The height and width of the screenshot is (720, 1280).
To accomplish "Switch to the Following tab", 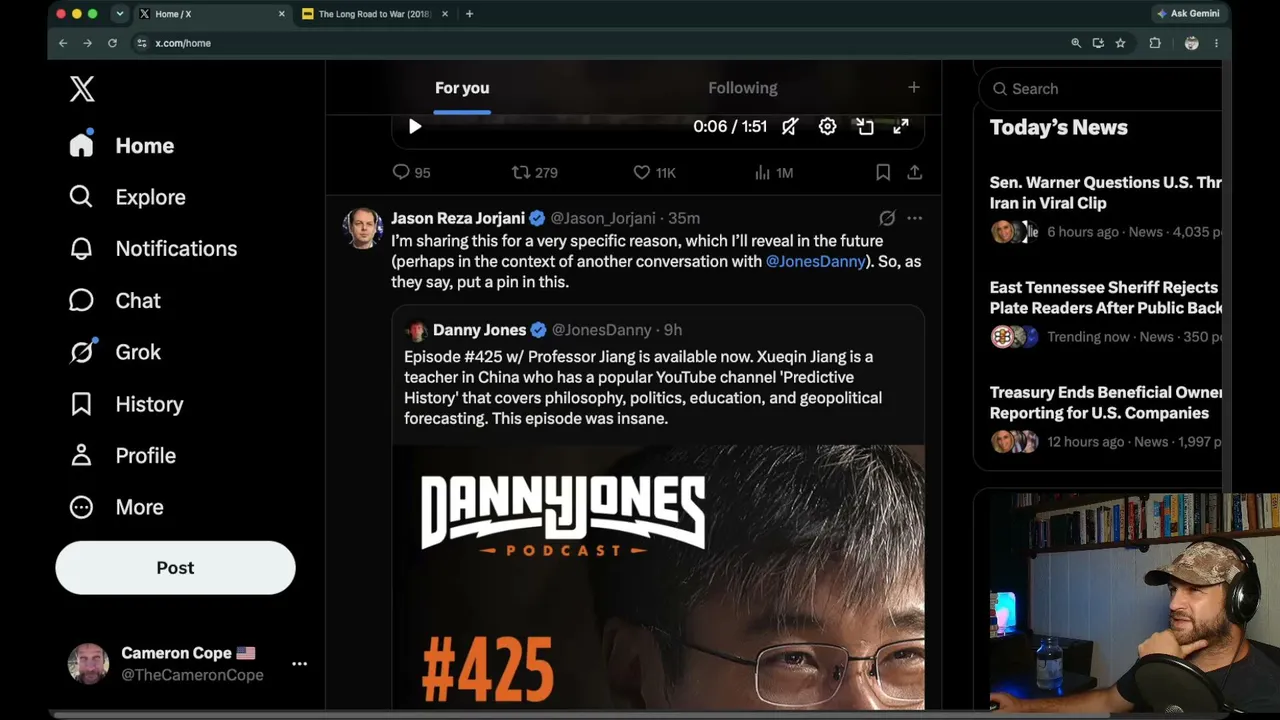I will tap(742, 88).
